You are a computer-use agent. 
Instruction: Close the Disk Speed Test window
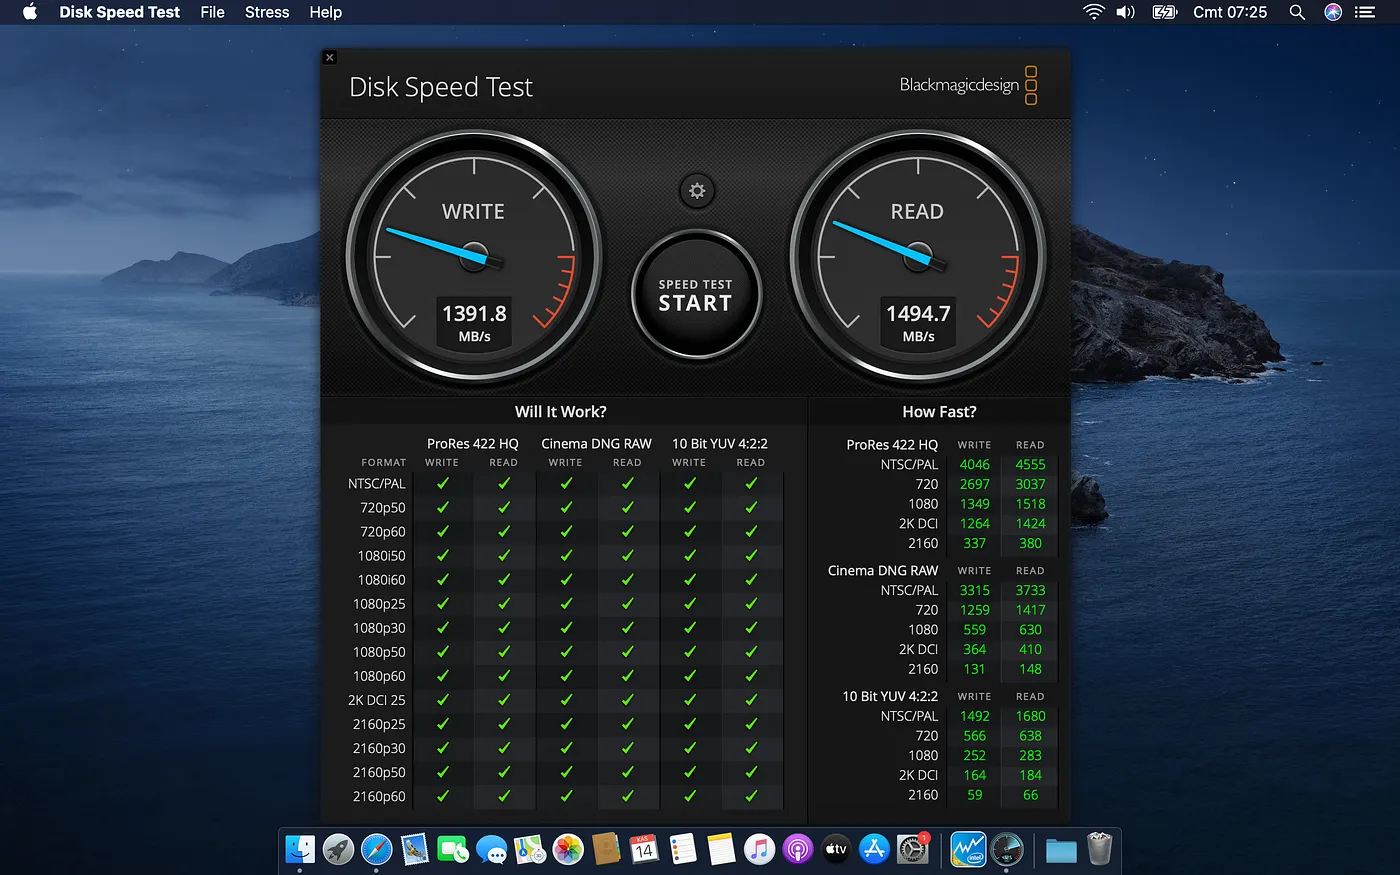(x=330, y=57)
